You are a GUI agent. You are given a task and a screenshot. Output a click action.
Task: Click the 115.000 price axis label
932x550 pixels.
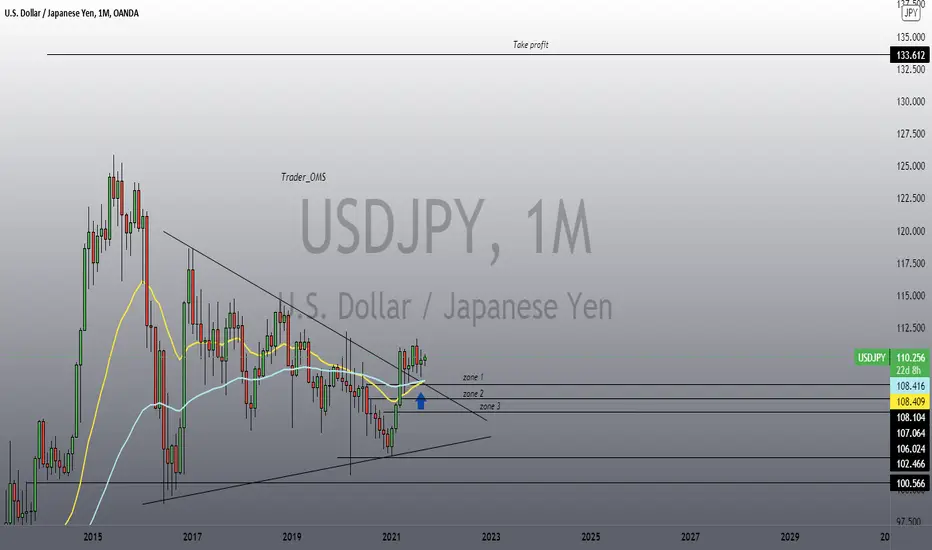click(x=911, y=296)
